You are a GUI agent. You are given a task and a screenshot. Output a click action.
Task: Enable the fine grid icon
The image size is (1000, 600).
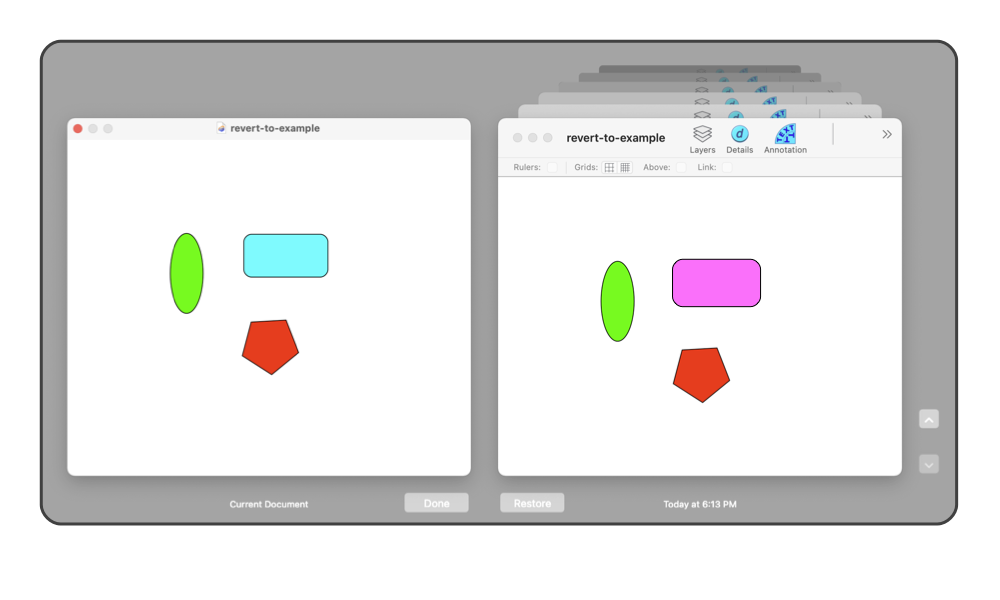pos(625,167)
